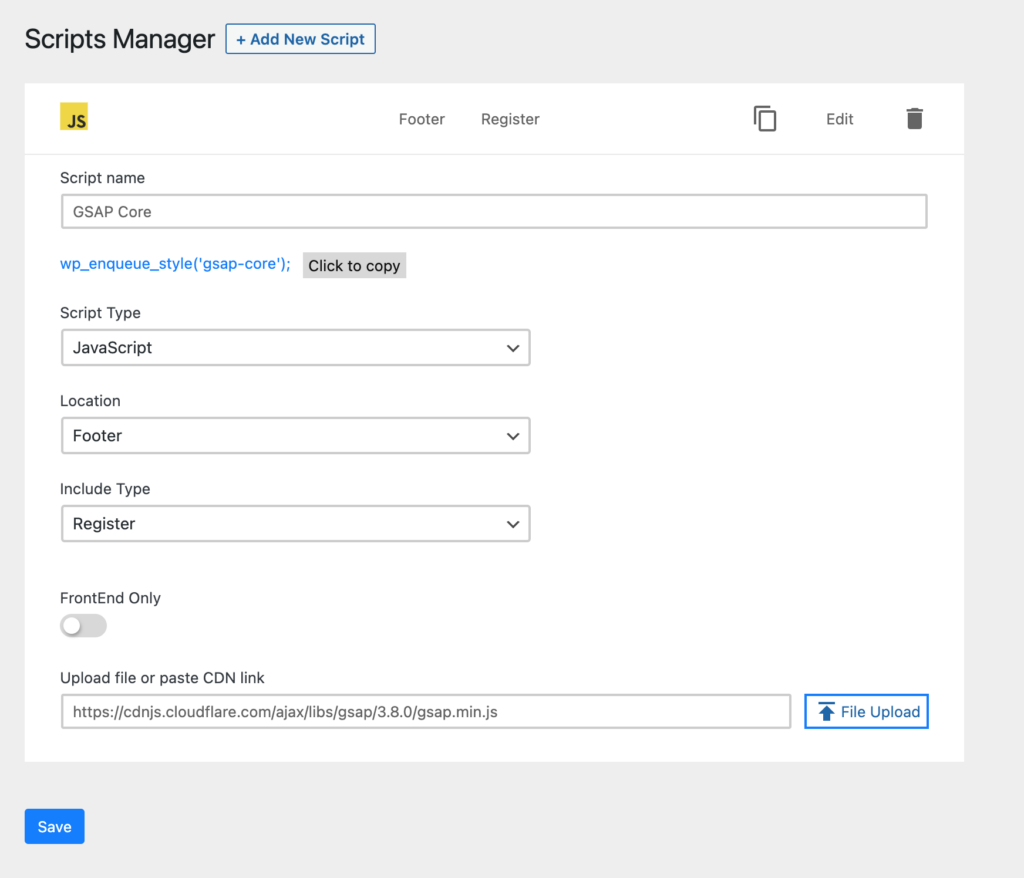The image size is (1024, 878).
Task: Open the Location dropdown set to Footer
Action: 295,436
